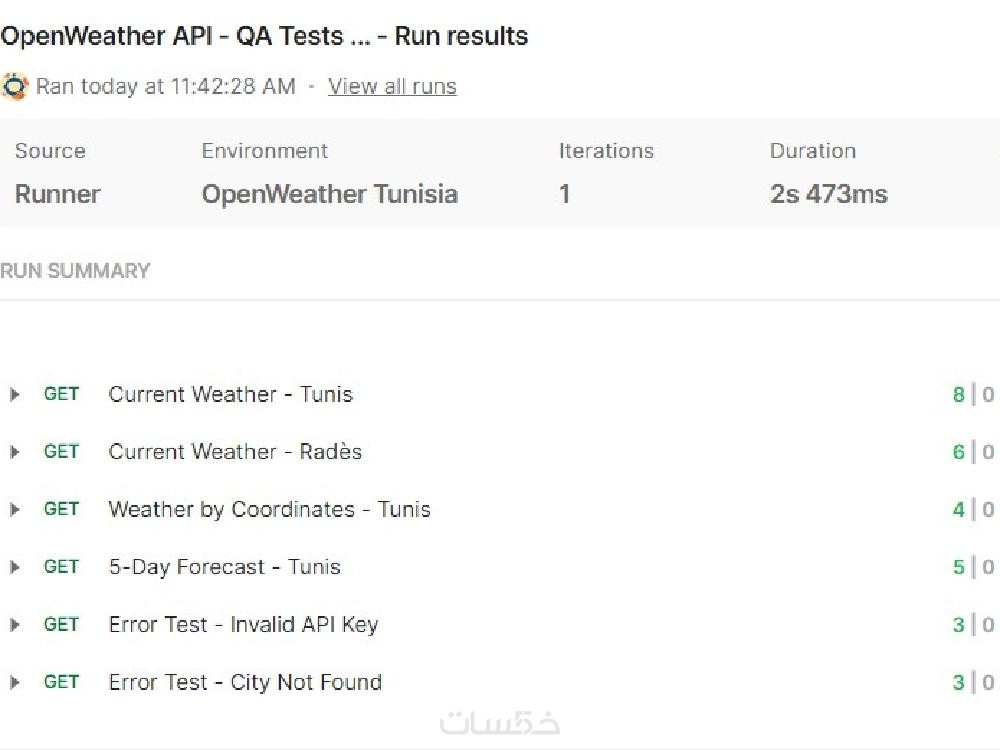Select the Current Weather - Radès request name
The image size is (1000, 750).
click(x=235, y=452)
